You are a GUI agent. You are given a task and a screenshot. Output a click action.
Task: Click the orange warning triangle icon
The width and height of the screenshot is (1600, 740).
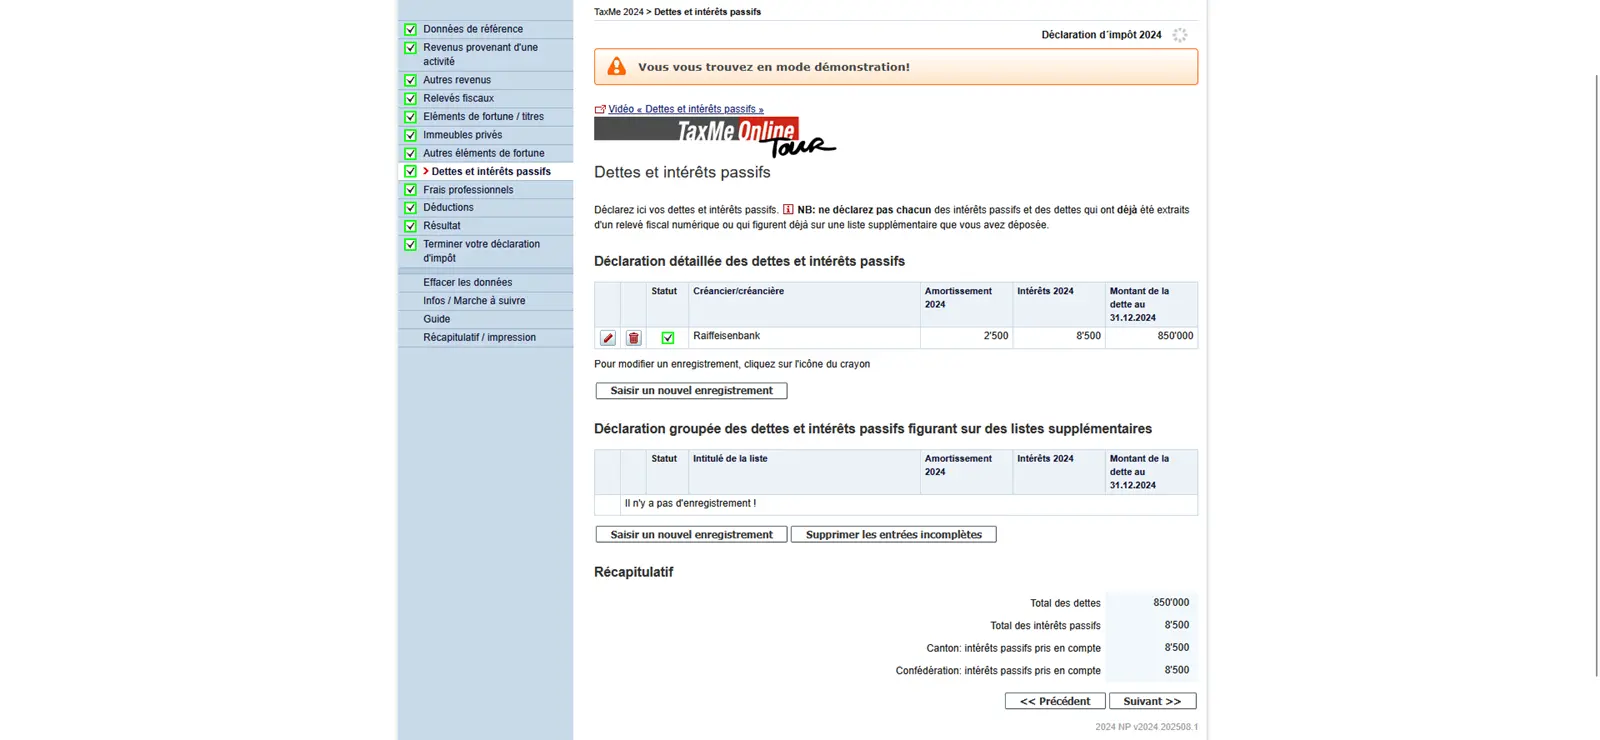click(x=617, y=67)
